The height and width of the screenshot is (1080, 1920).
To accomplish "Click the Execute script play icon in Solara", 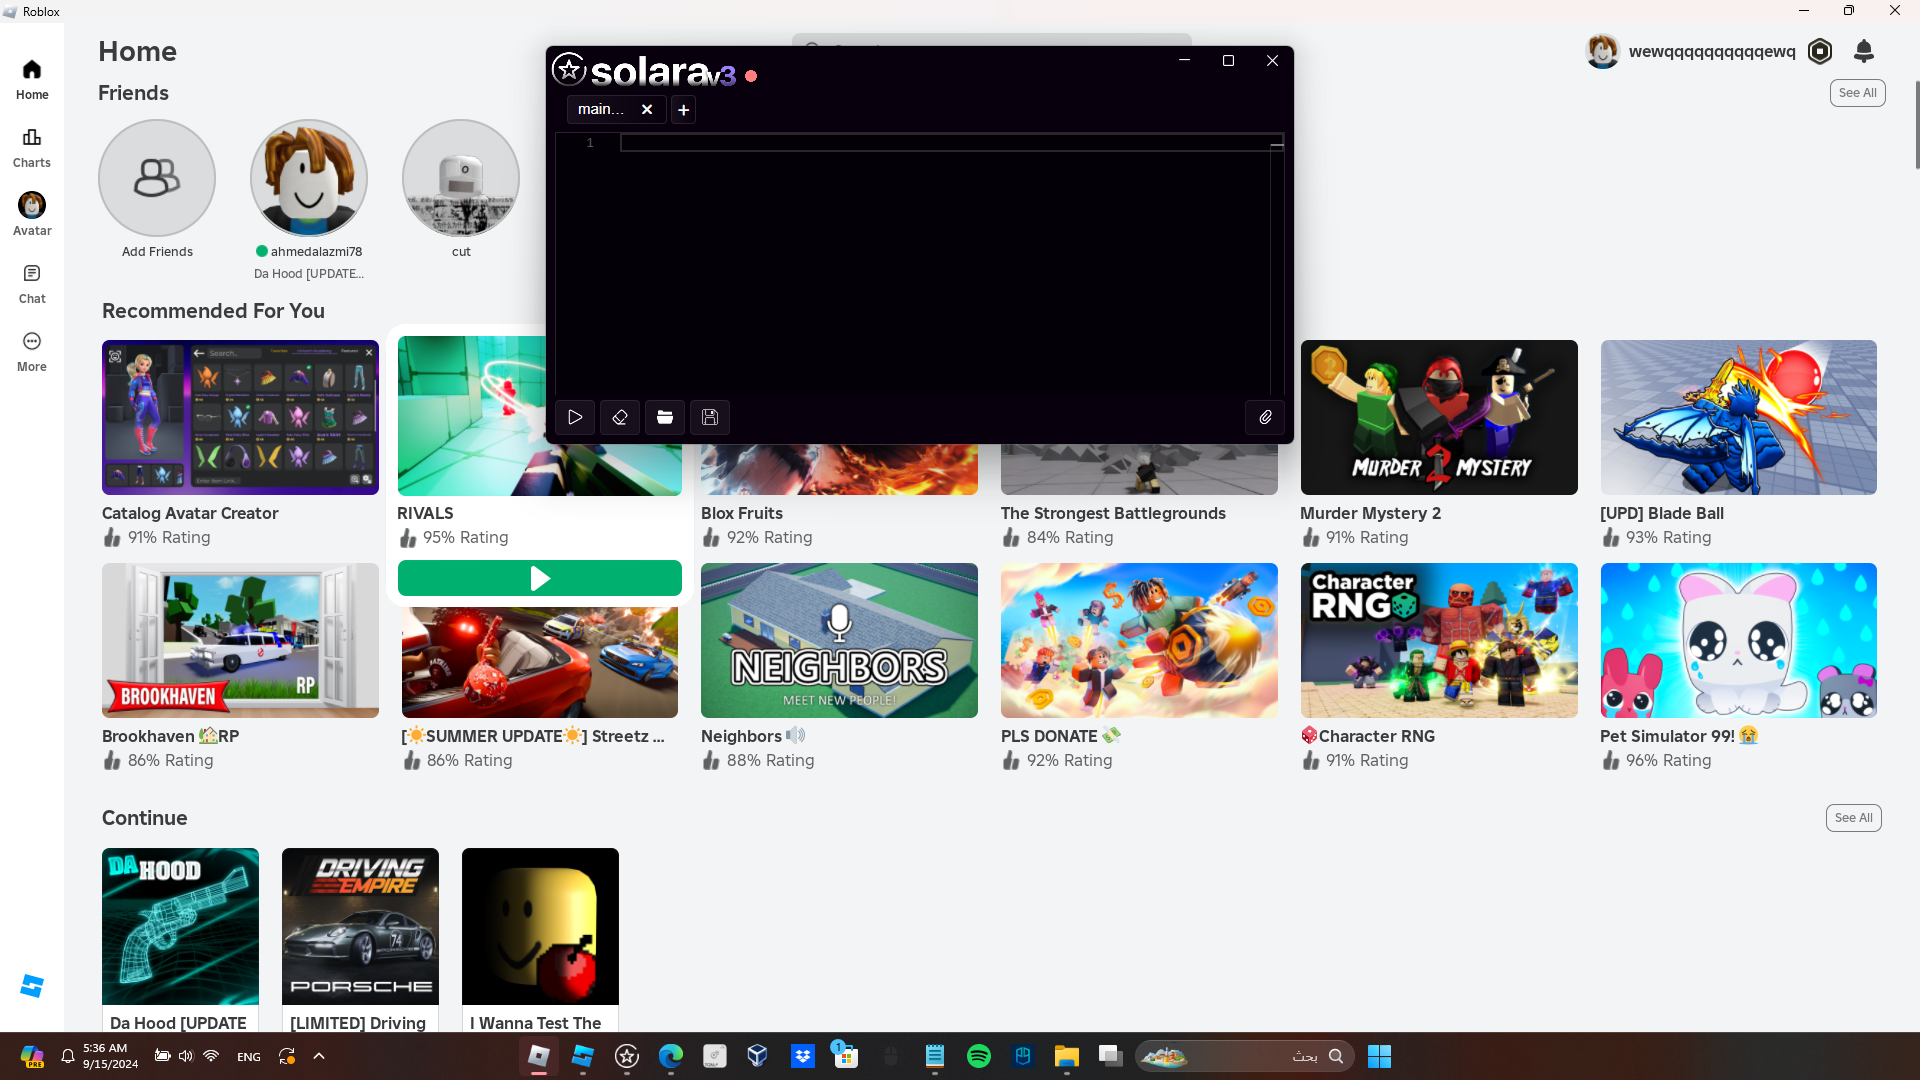I will coord(575,417).
